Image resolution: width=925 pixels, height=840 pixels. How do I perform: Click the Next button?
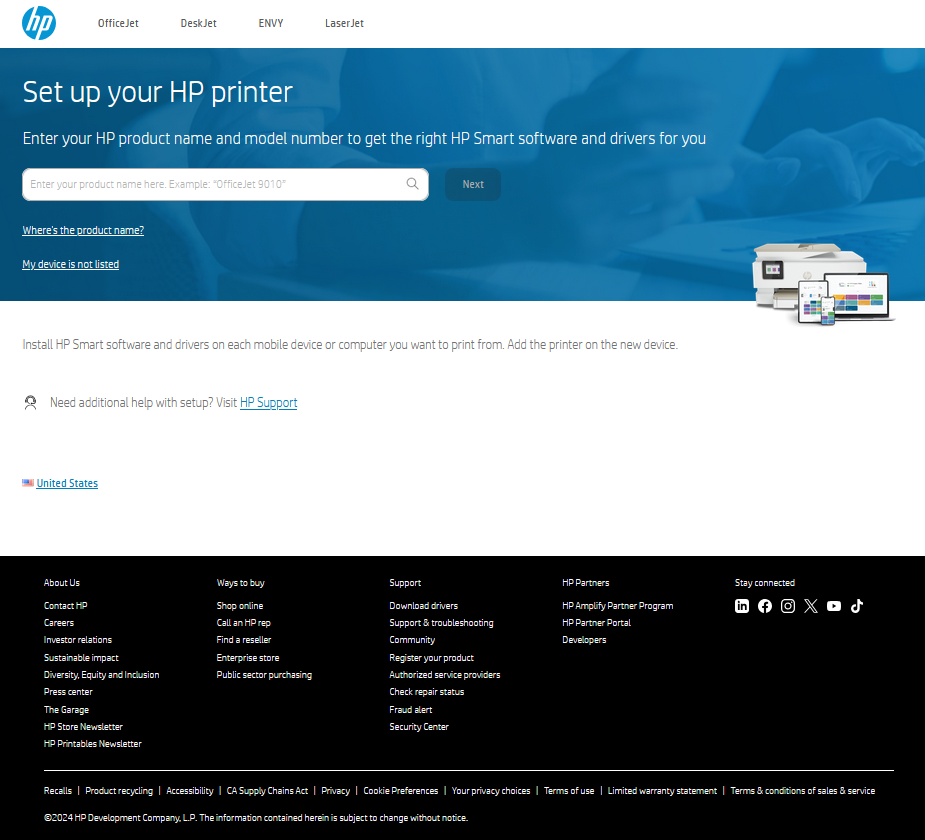[472, 184]
